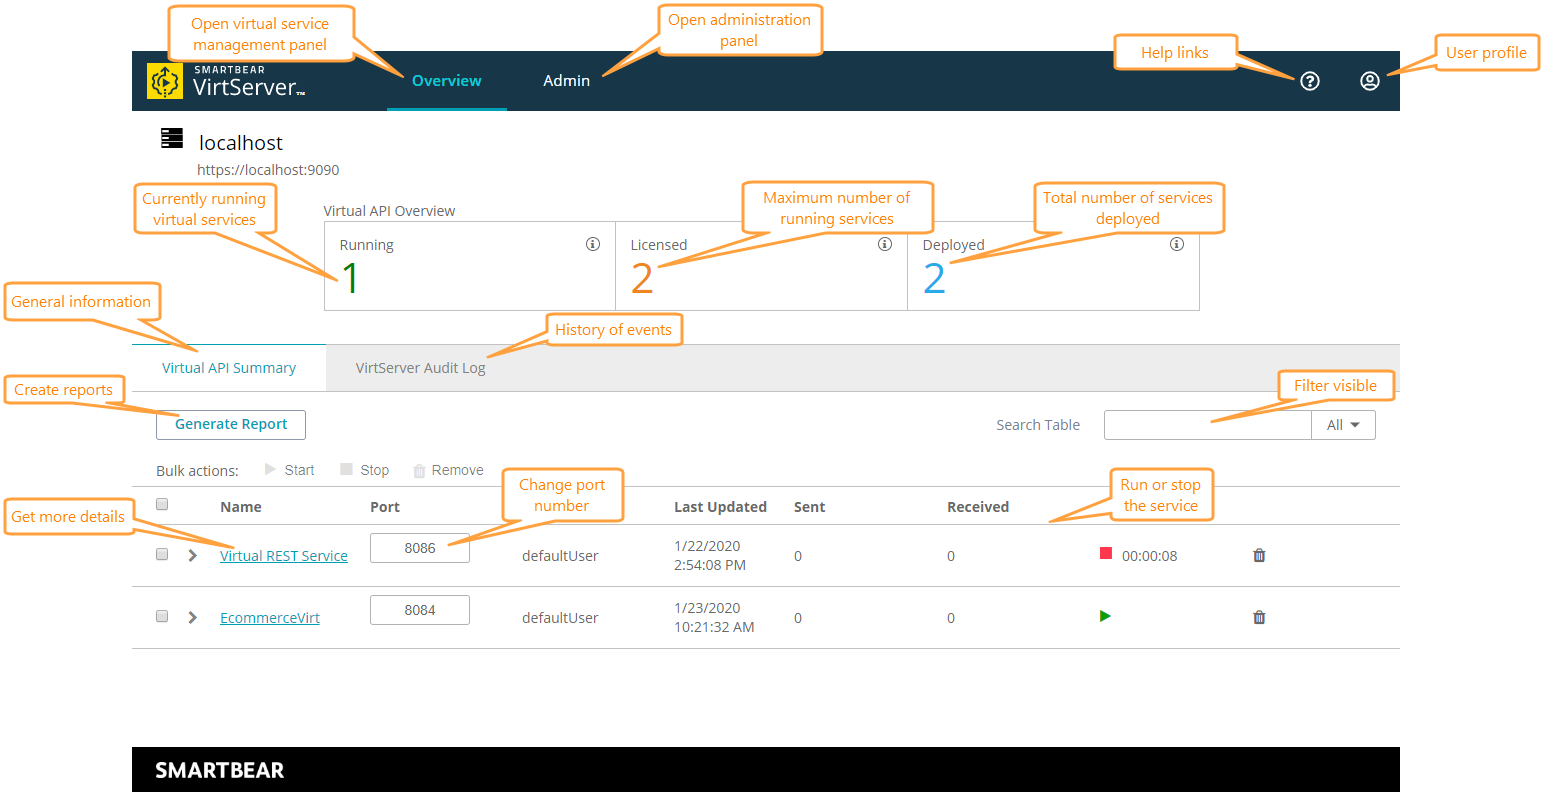Open the All filter dropdown
This screenshot has height=792, width=1548.
tap(1343, 425)
